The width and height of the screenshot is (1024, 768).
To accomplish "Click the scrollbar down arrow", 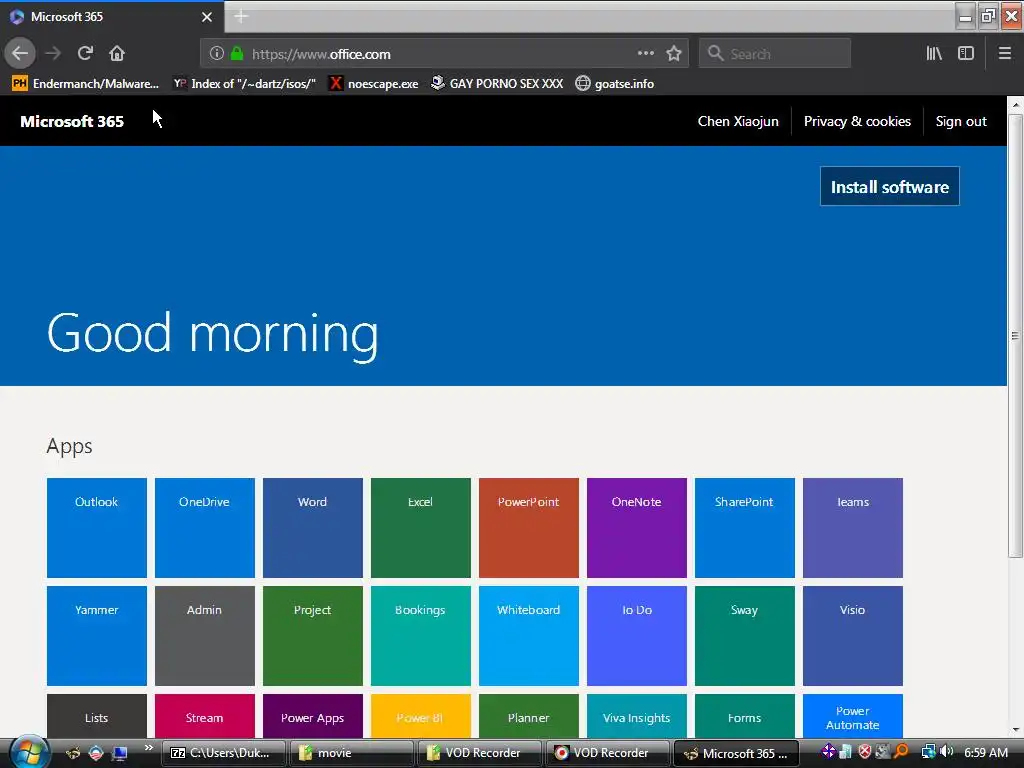I will click(x=1016, y=729).
